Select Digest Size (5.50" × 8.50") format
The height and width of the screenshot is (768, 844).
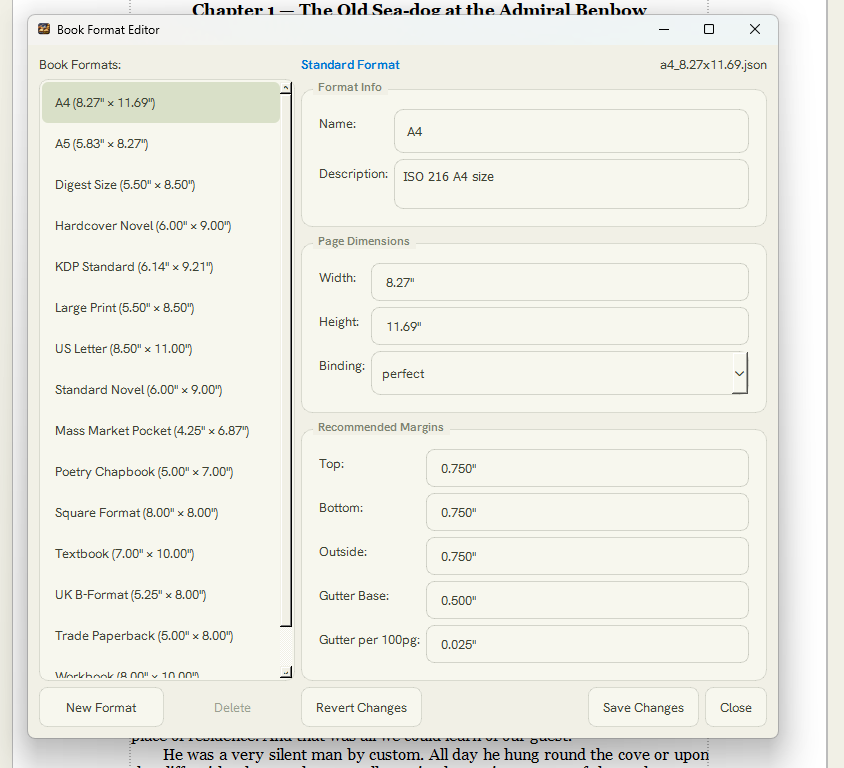(161, 185)
